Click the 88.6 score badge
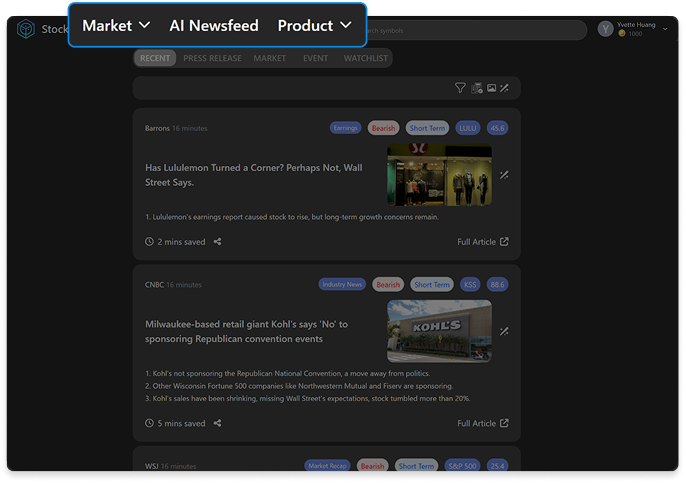The width and height of the screenshot is (686, 483). point(497,284)
